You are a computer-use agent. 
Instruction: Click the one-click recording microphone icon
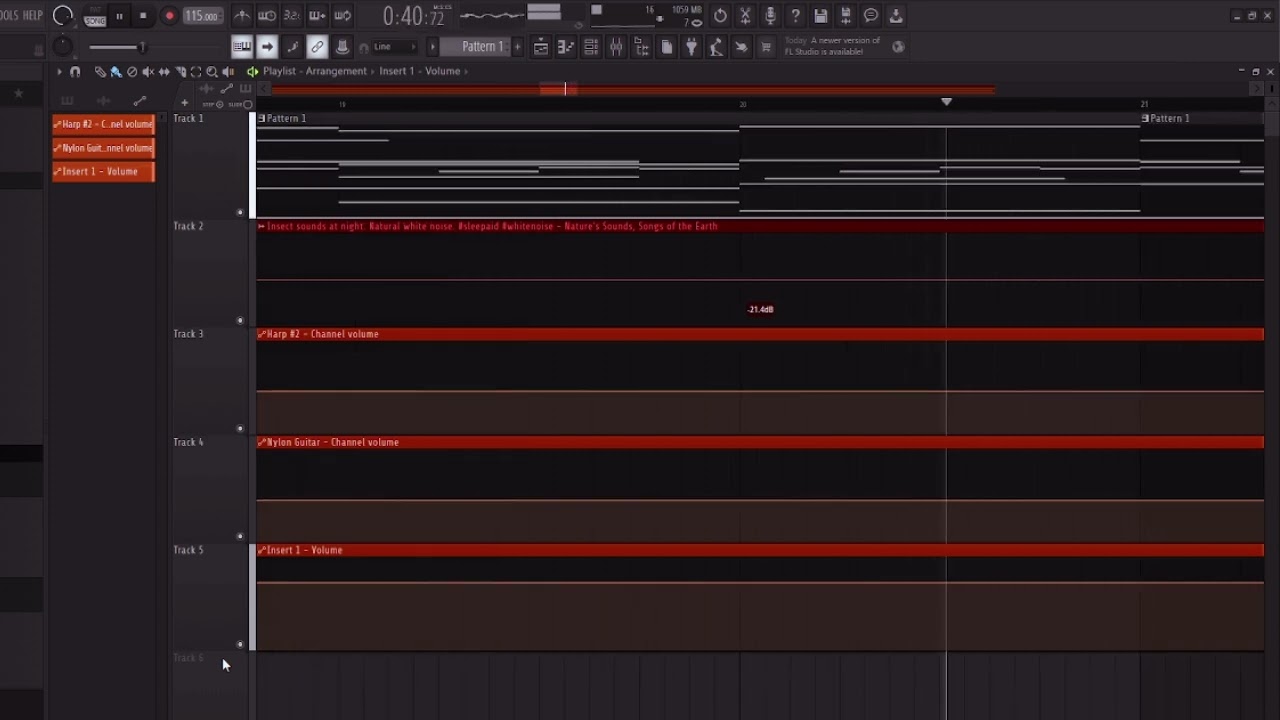[x=770, y=15]
